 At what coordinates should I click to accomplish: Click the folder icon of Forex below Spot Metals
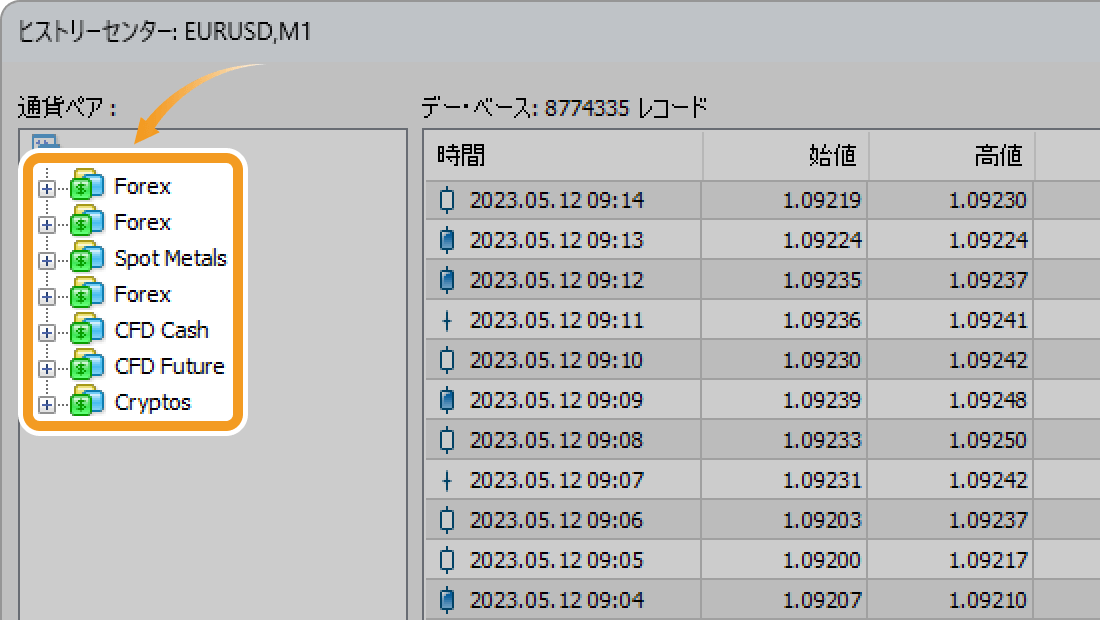tap(87, 293)
